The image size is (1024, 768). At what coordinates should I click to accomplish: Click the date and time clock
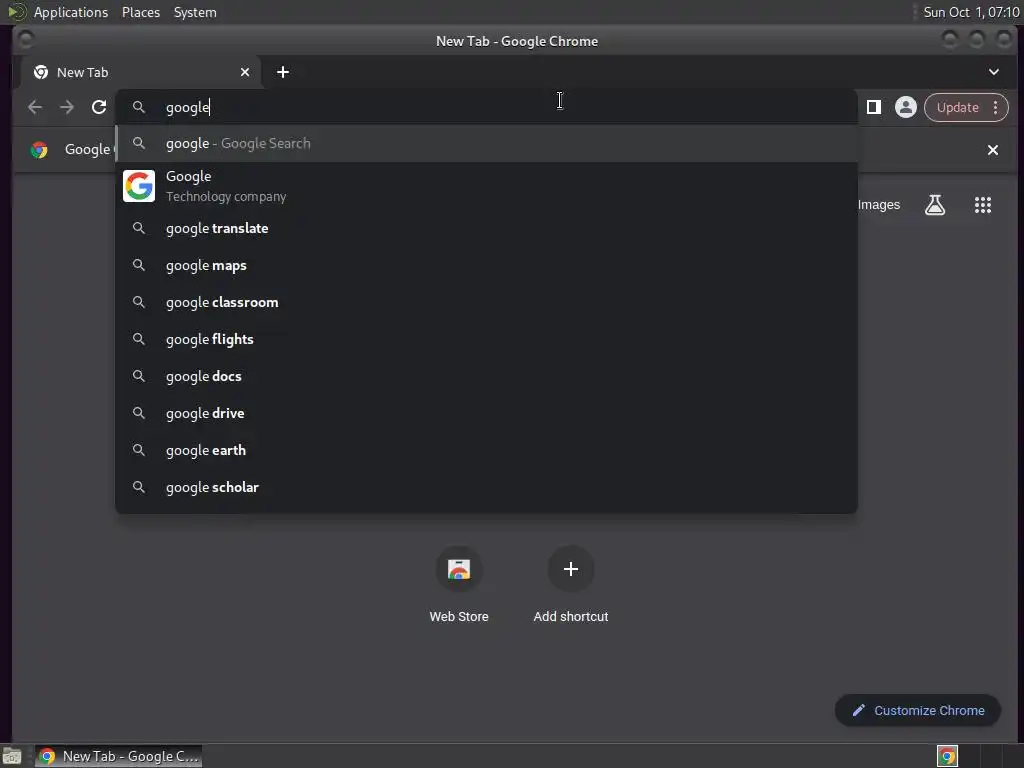pyautogui.click(x=970, y=12)
